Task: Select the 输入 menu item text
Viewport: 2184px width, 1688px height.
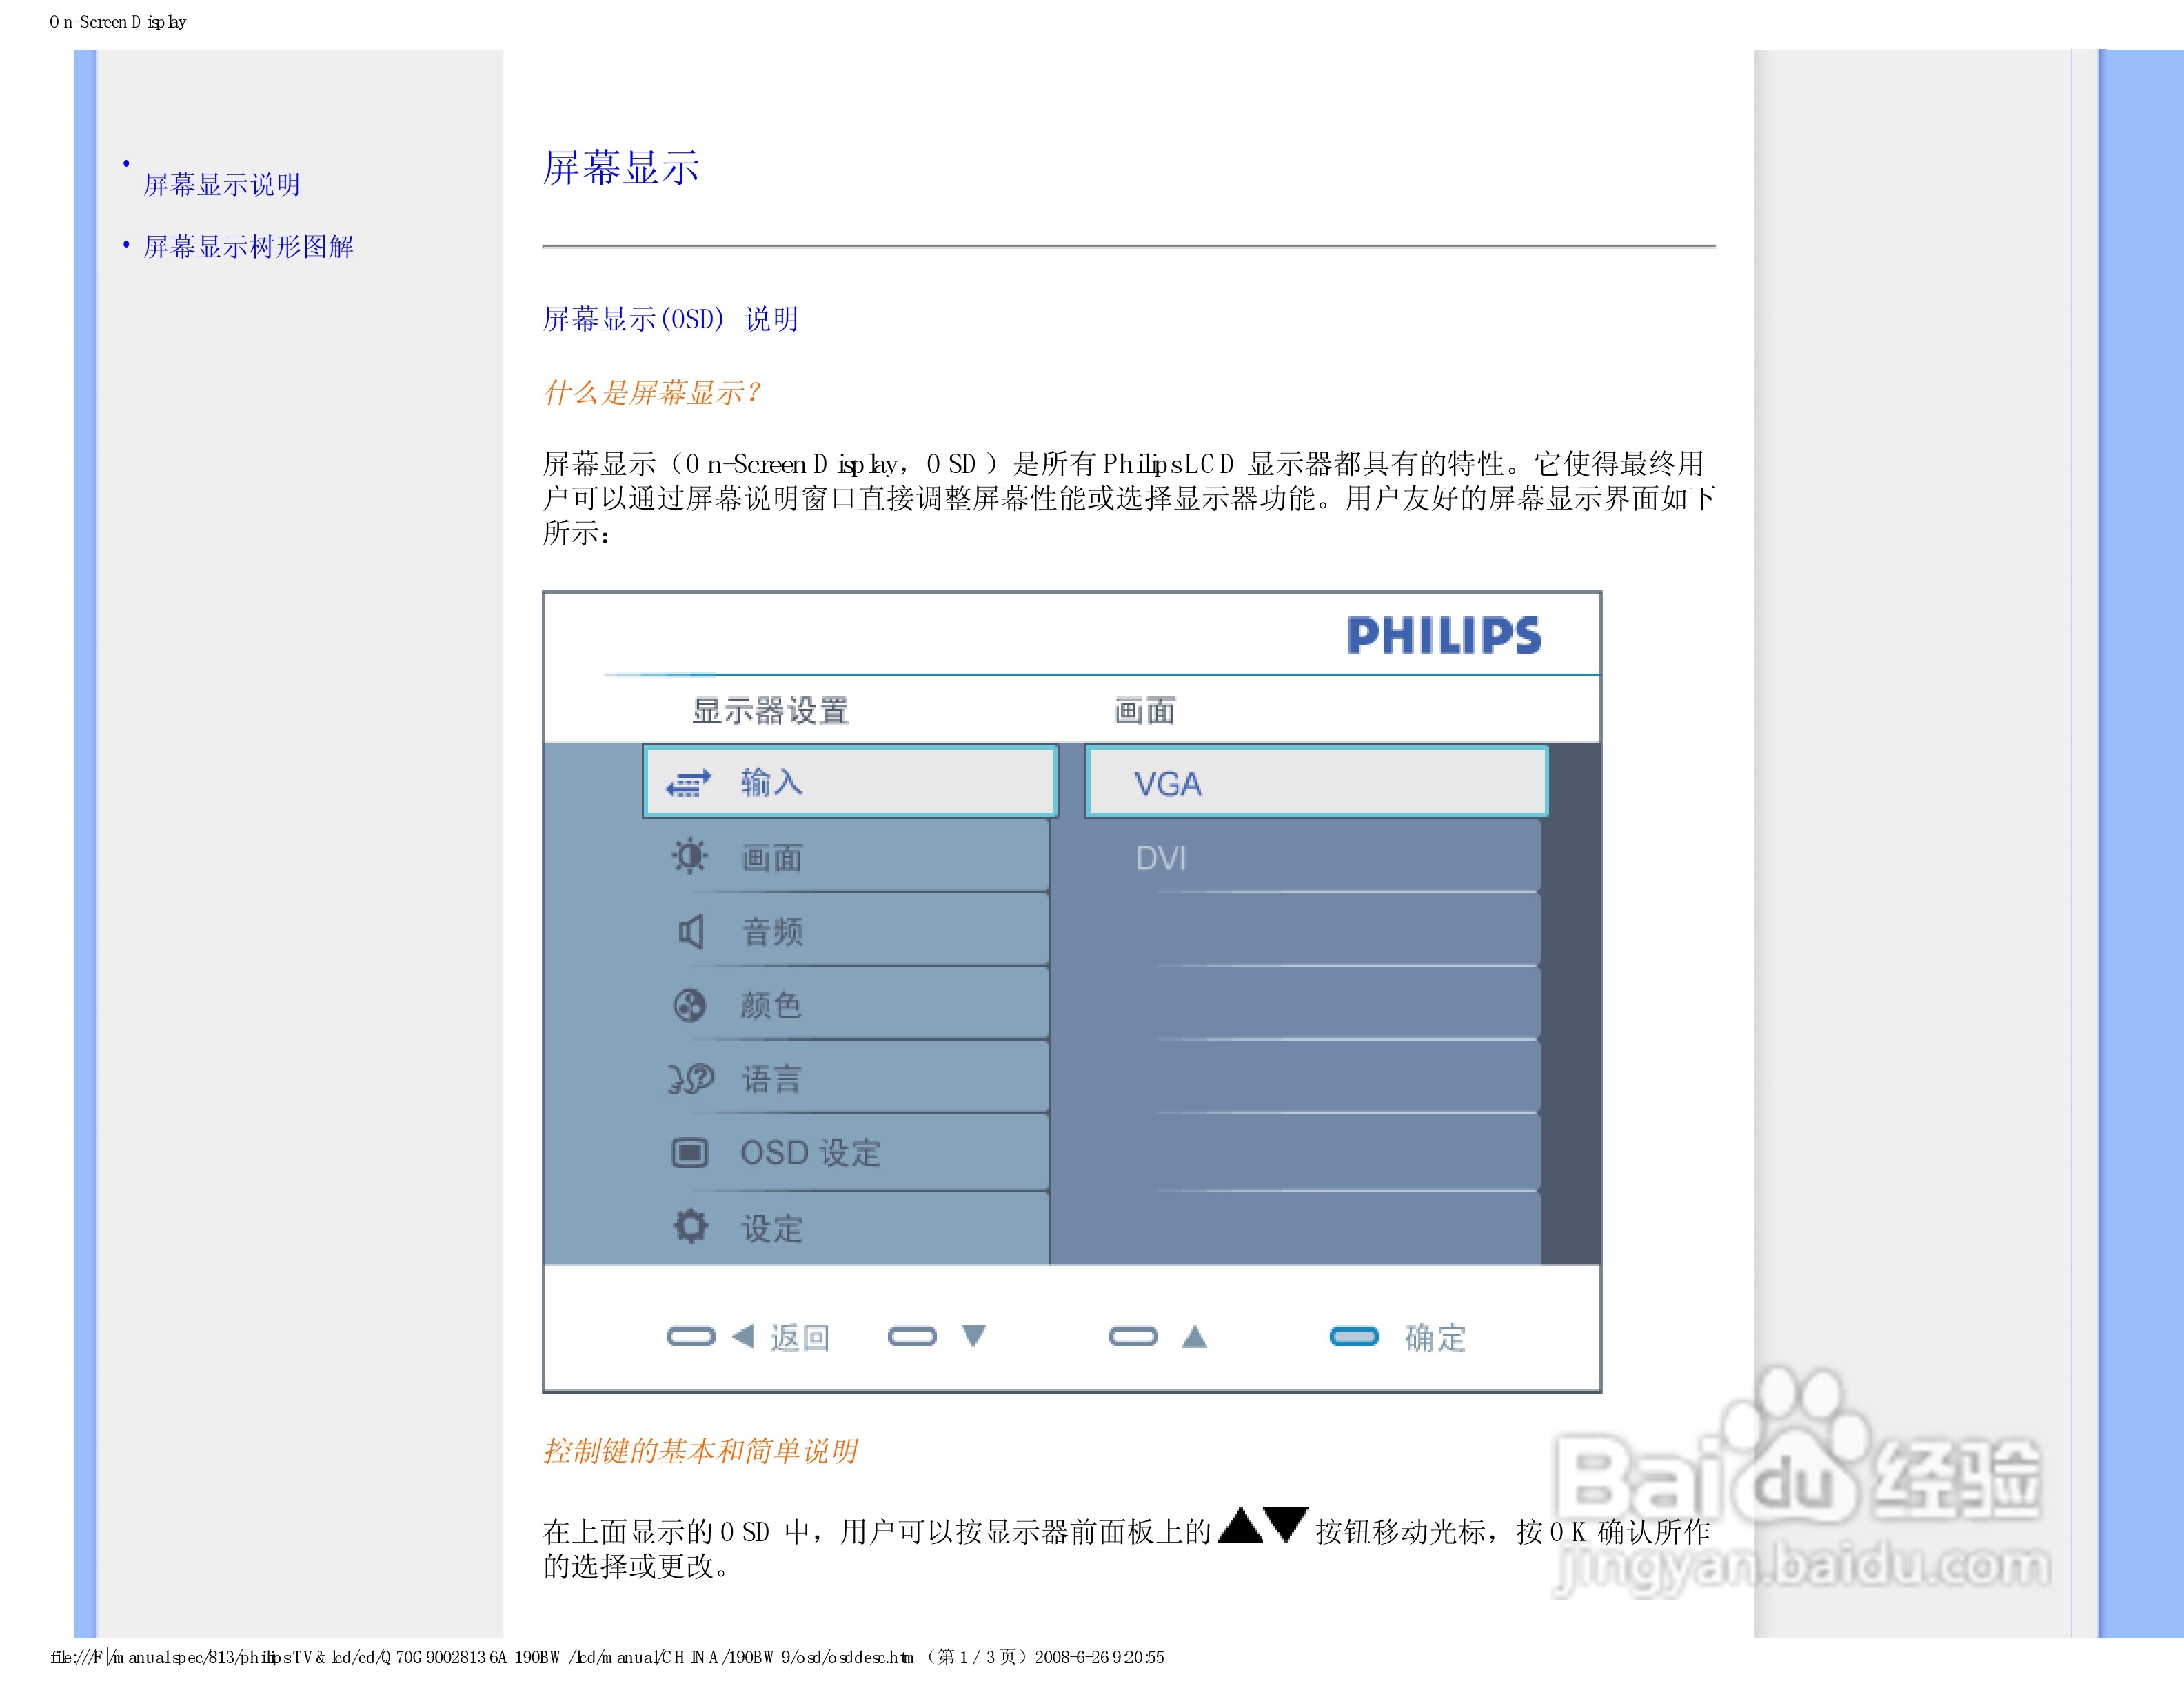Action: coord(771,782)
